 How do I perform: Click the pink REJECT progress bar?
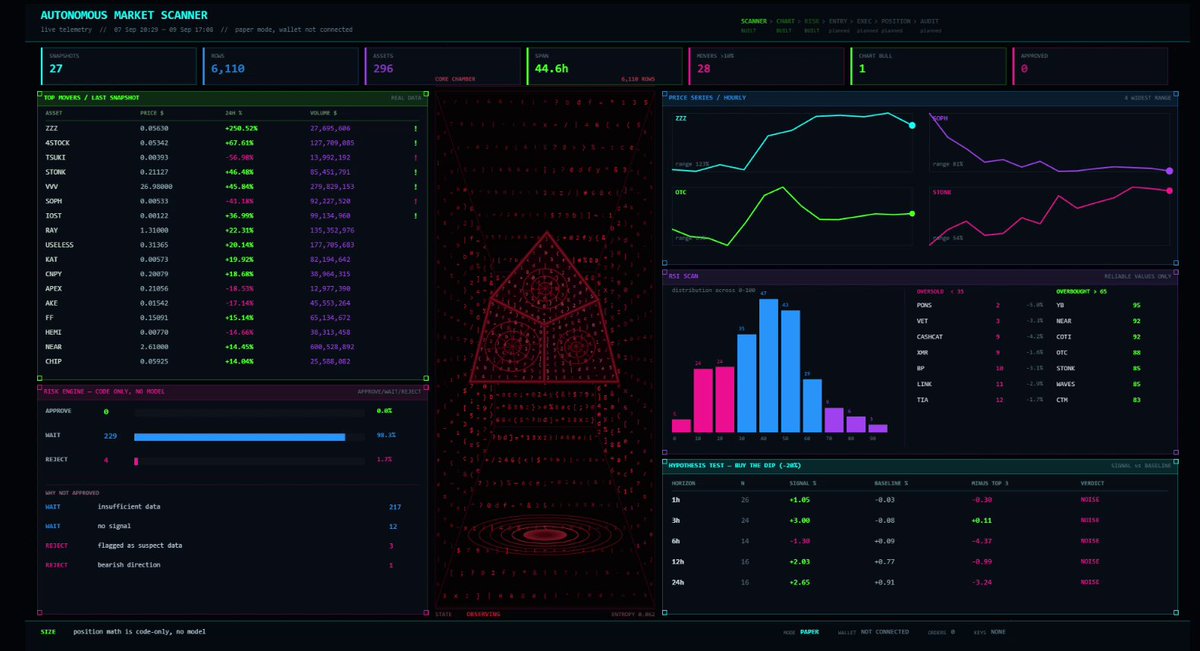[x=136, y=460]
